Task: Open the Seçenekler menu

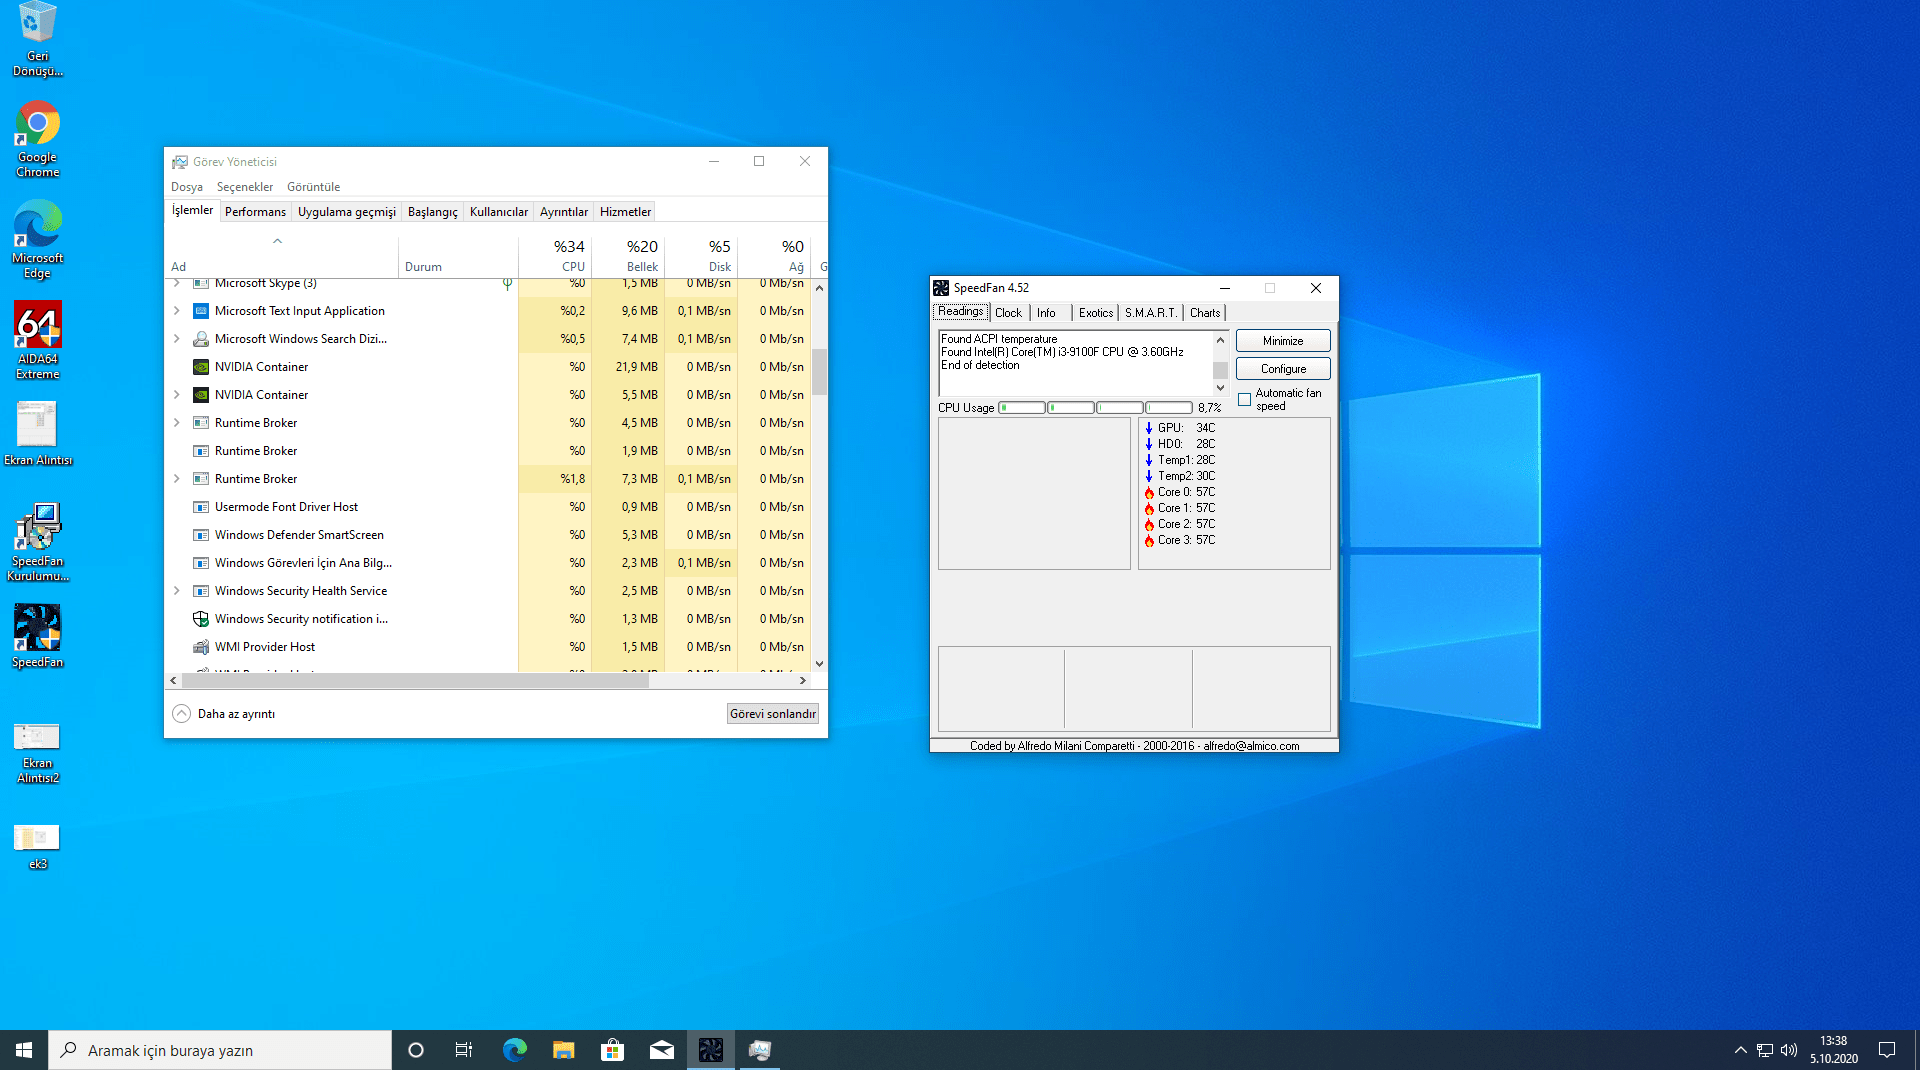Action: click(244, 187)
